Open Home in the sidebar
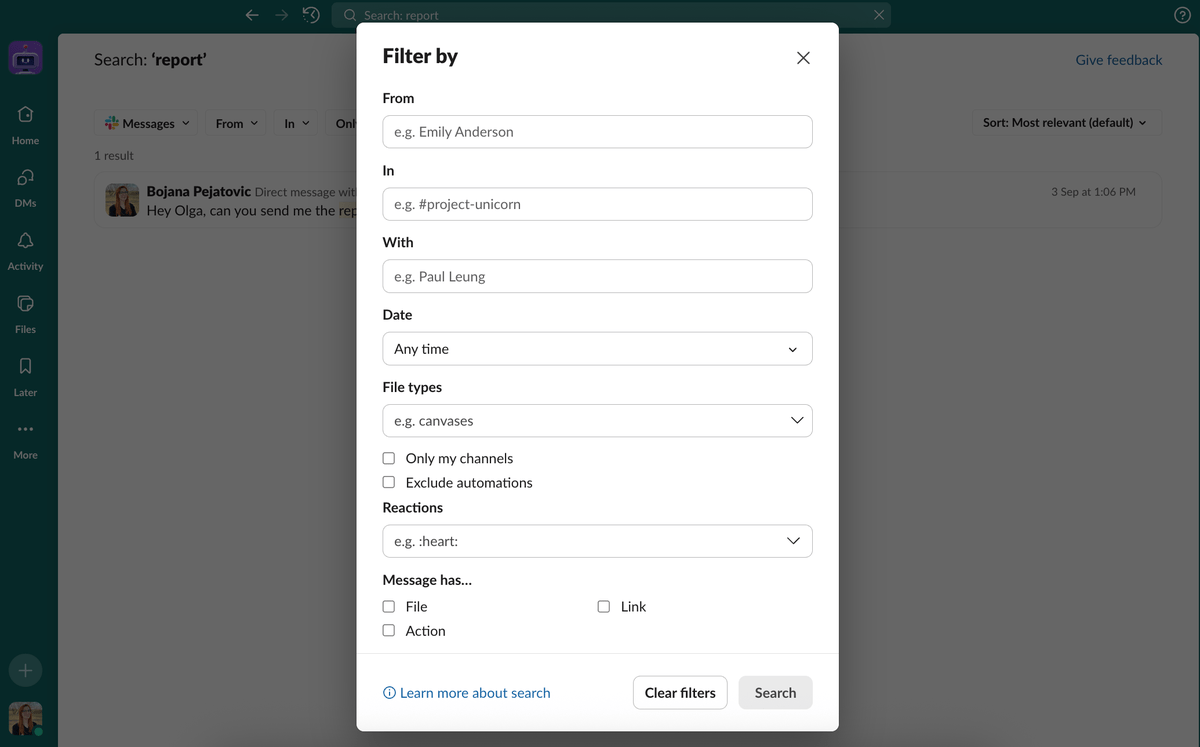 pos(25,115)
